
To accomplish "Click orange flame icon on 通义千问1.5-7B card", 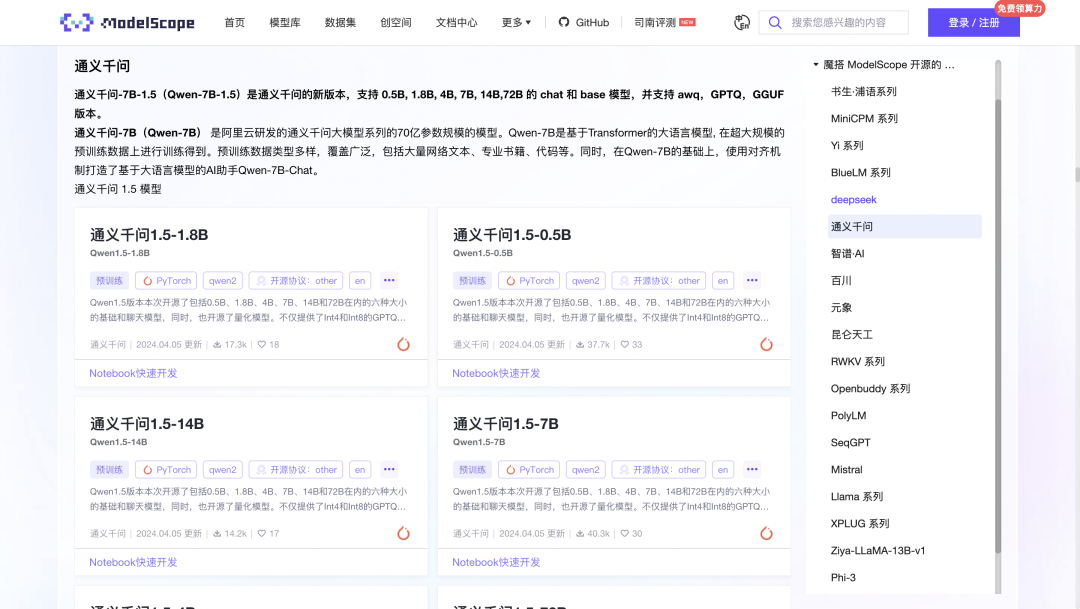I will pyautogui.click(x=767, y=533).
